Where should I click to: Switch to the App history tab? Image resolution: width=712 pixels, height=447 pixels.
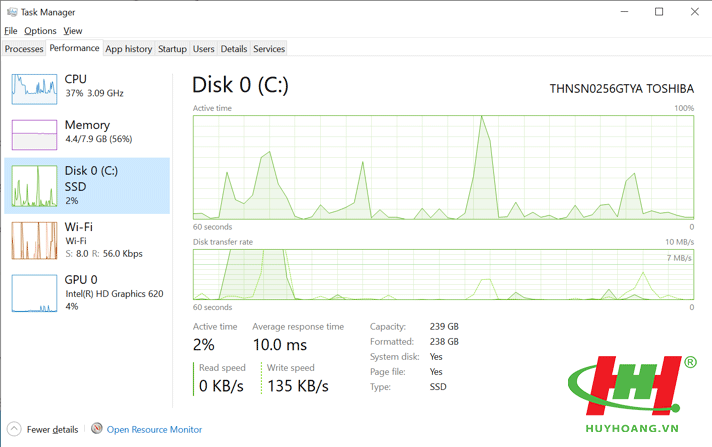point(129,48)
